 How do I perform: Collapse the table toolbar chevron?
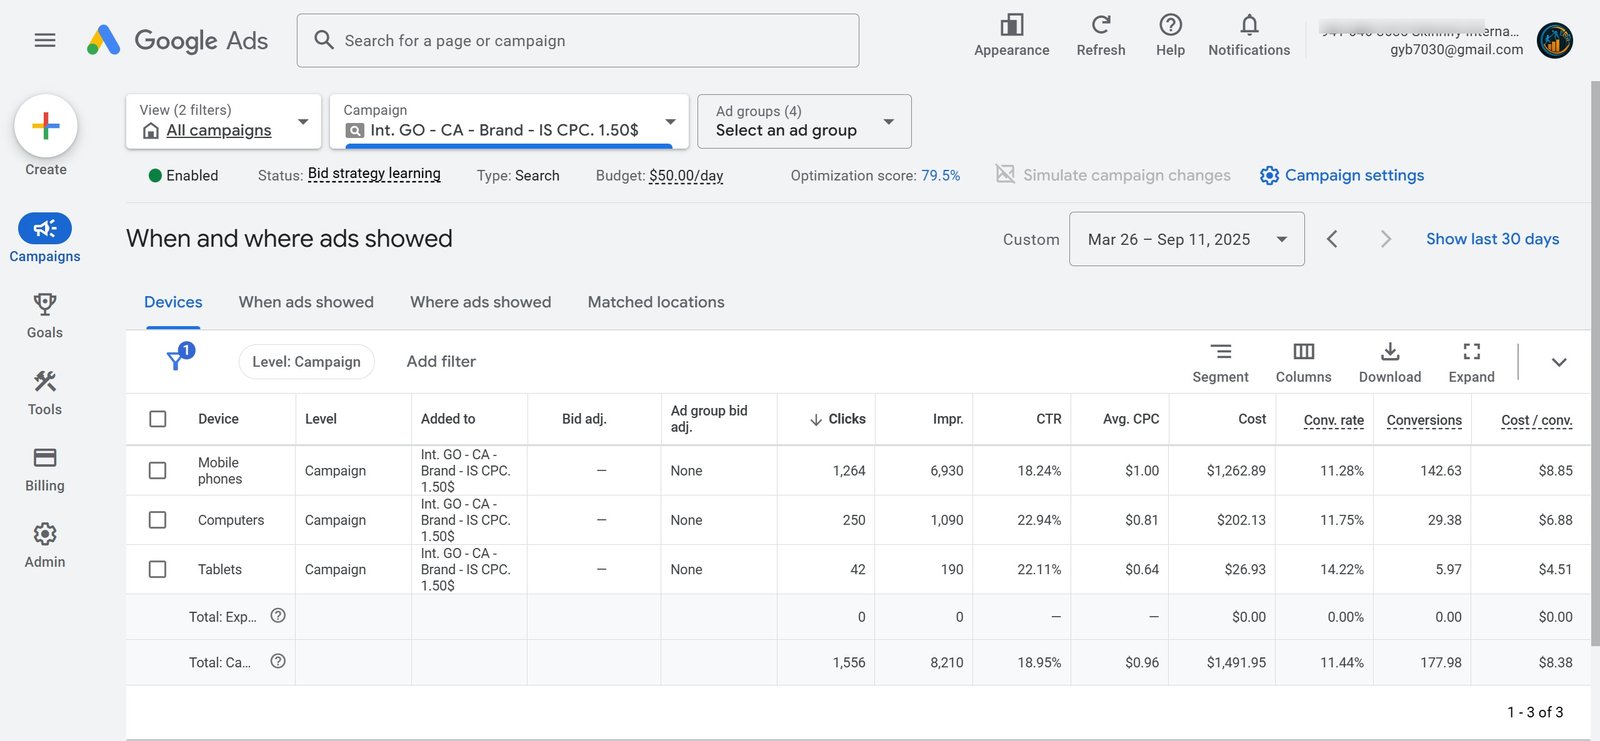(1559, 362)
